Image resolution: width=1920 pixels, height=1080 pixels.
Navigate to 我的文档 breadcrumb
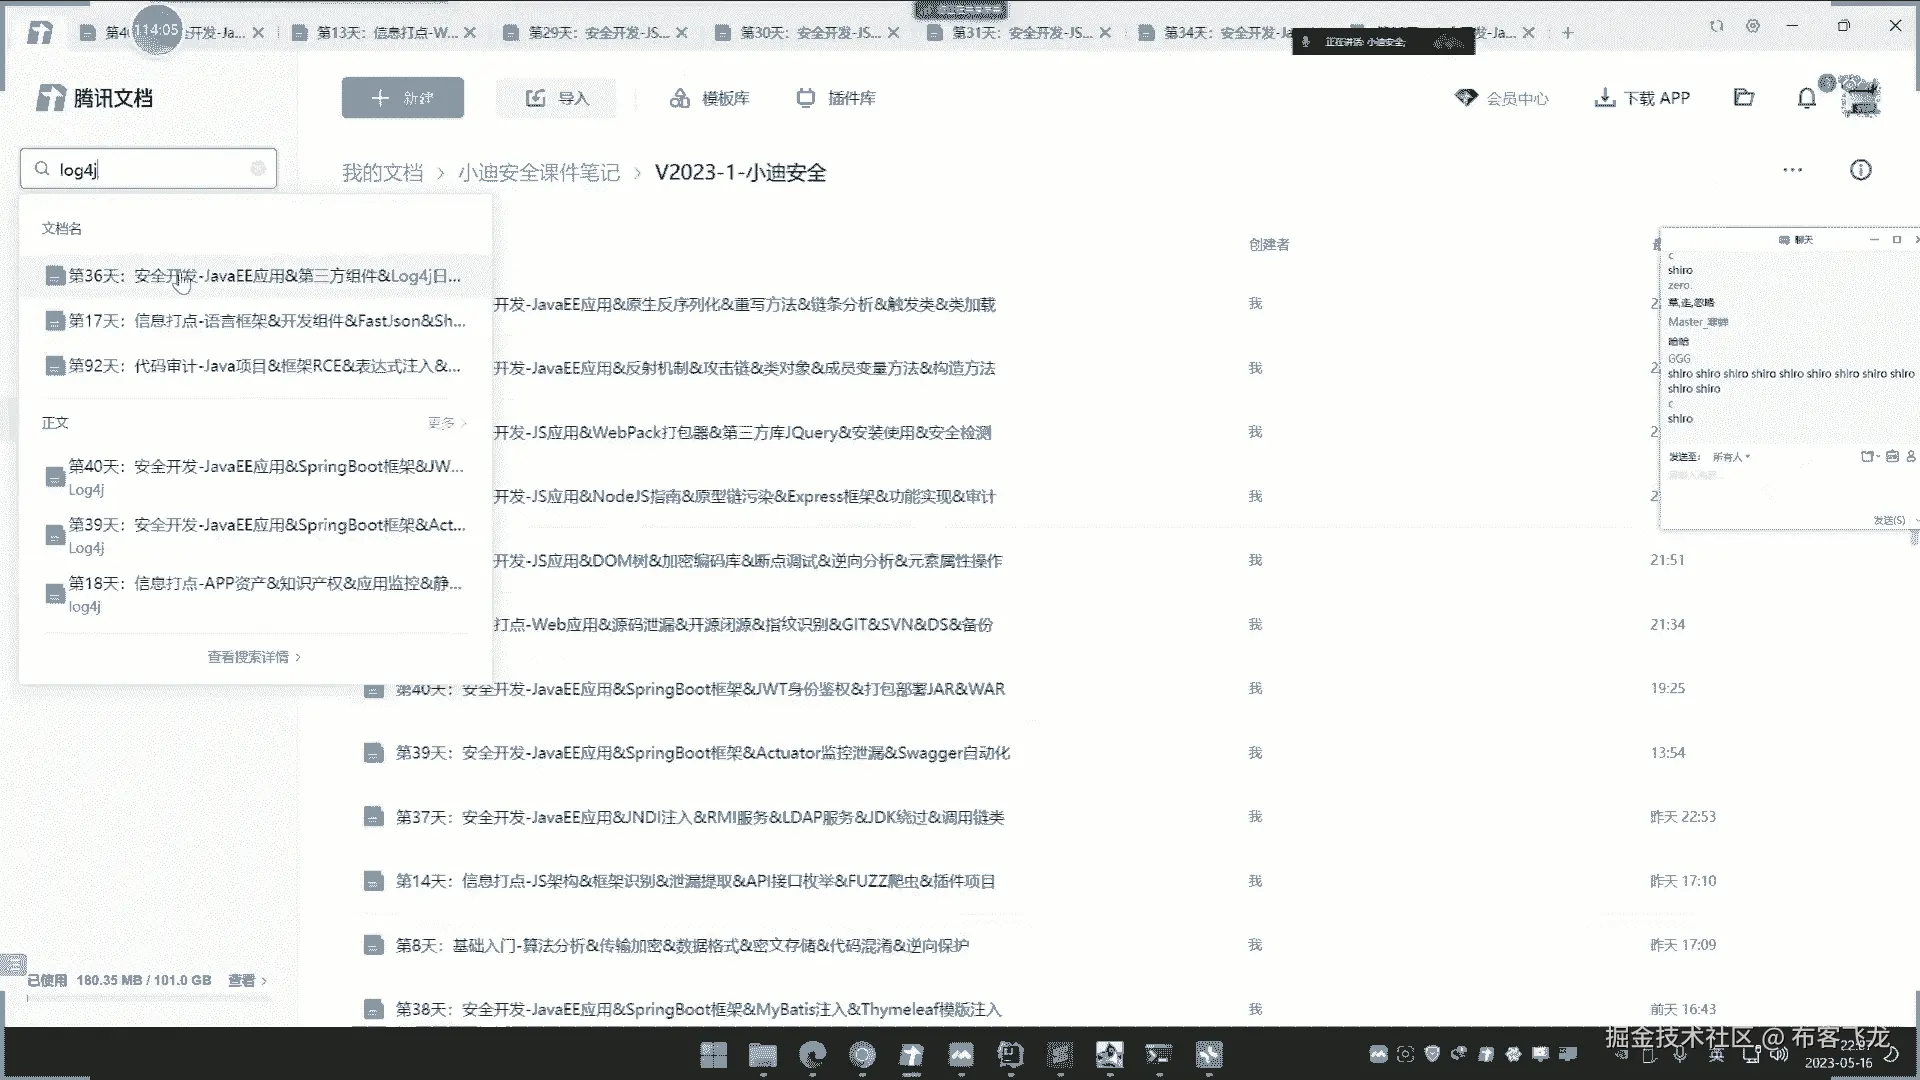pyautogui.click(x=382, y=173)
